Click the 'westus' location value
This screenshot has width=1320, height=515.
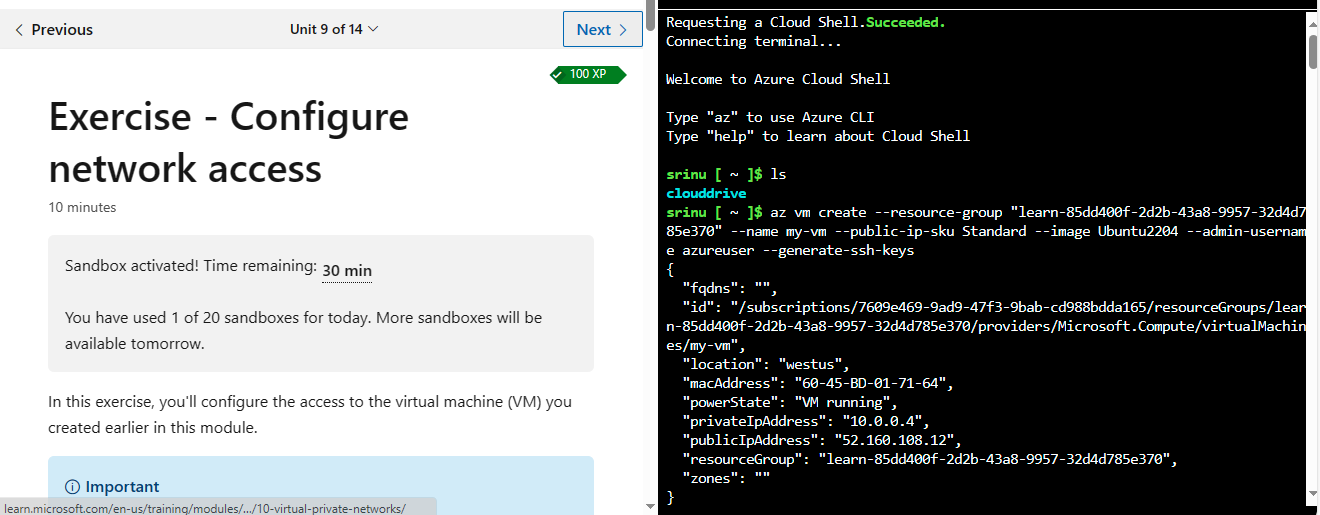[812, 364]
